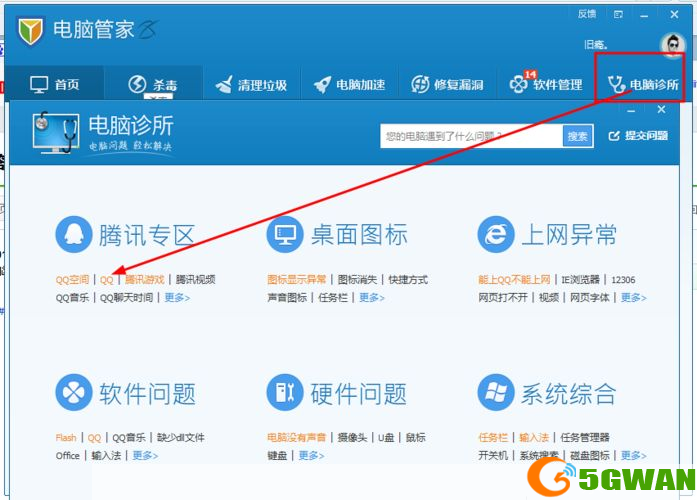Go to the 电脑加速 tab
The height and width of the screenshot is (500, 697).
coord(349,84)
